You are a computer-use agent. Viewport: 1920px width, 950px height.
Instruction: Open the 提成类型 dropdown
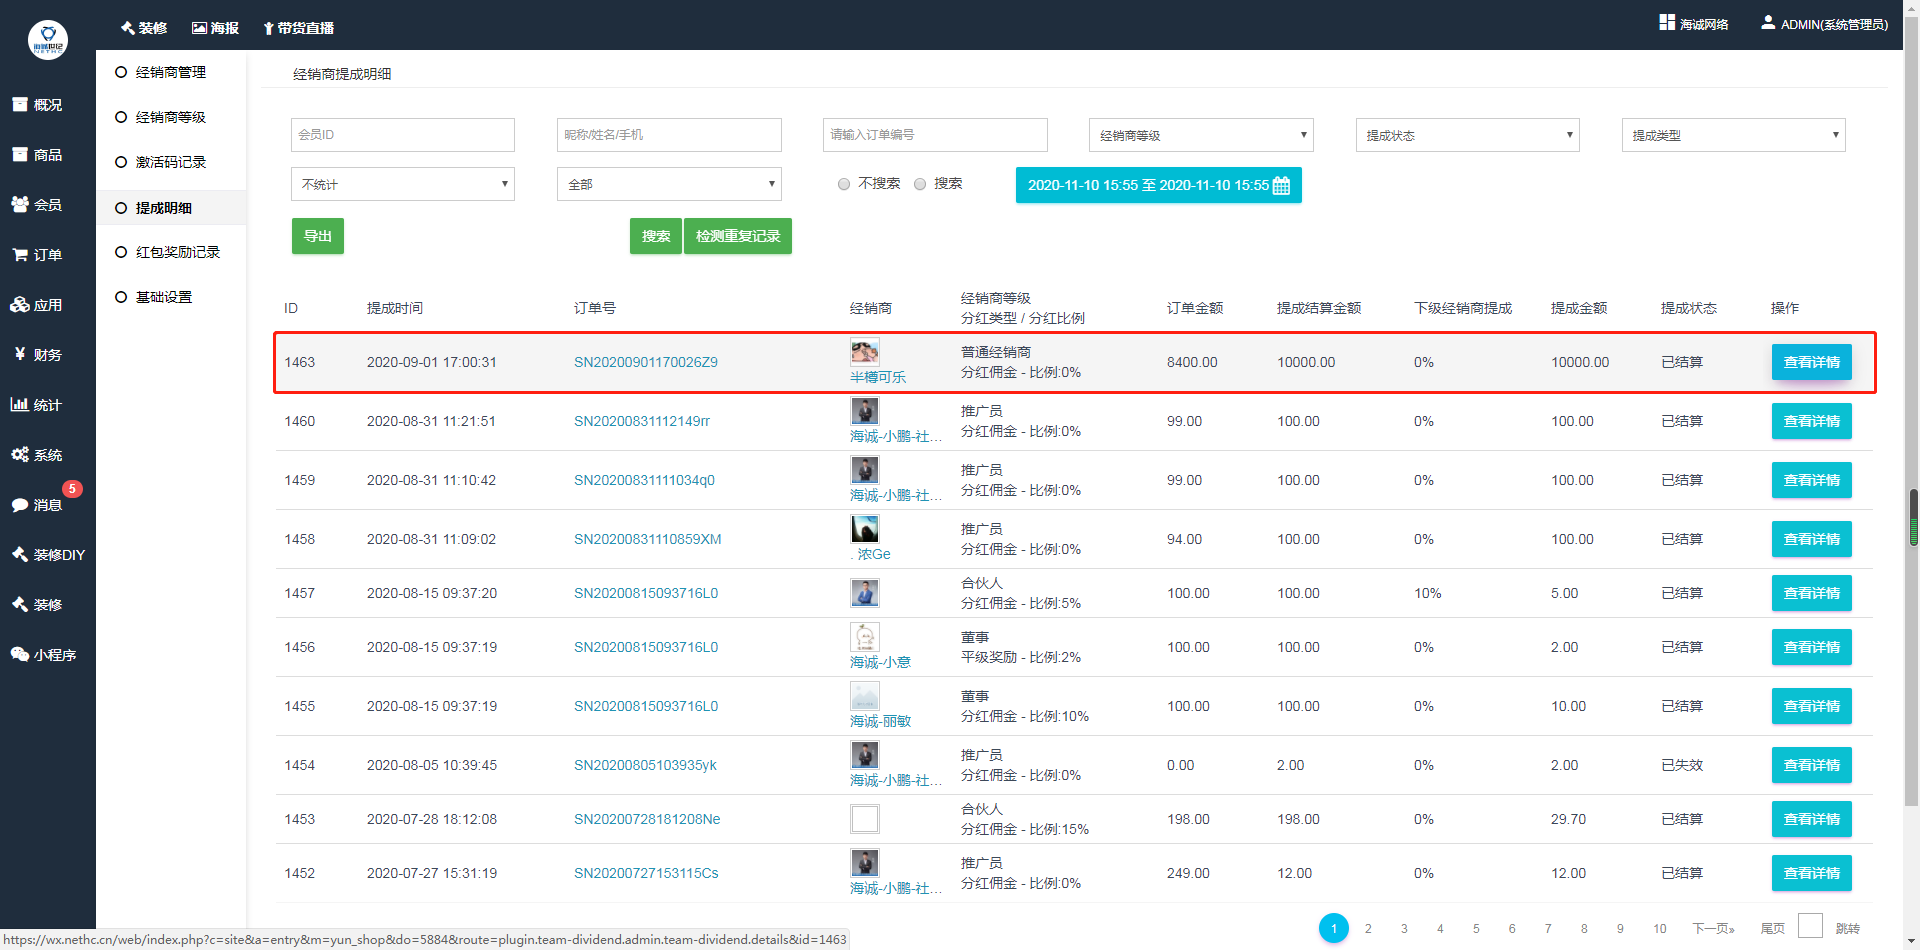pyautogui.click(x=1733, y=135)
